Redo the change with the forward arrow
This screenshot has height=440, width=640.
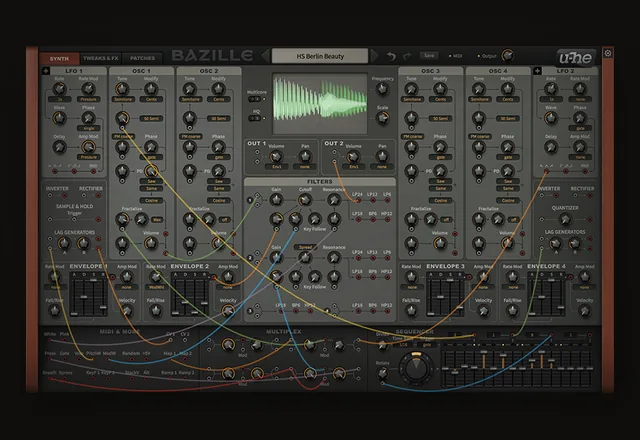pyautogui.click(x=407, y=56)
